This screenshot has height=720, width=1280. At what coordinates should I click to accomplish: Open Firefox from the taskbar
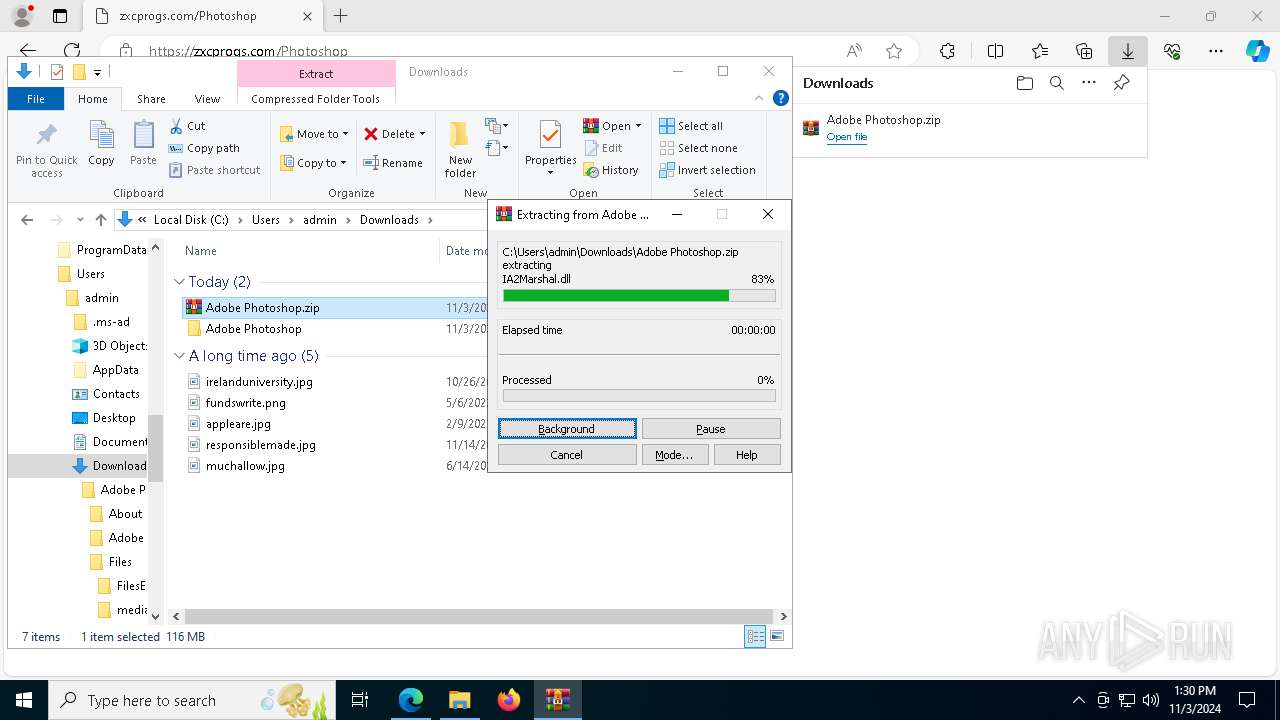coord(508,700)
